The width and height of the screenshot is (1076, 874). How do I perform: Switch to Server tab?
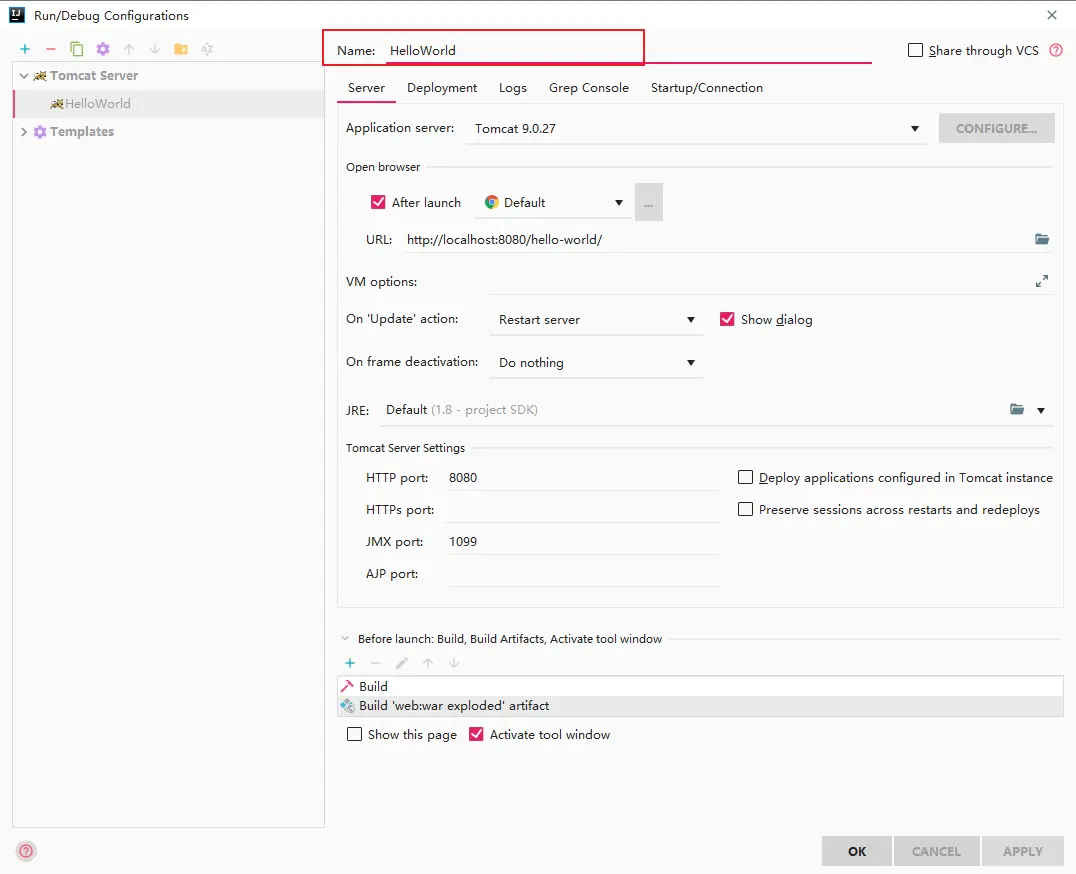pos(366,88)
